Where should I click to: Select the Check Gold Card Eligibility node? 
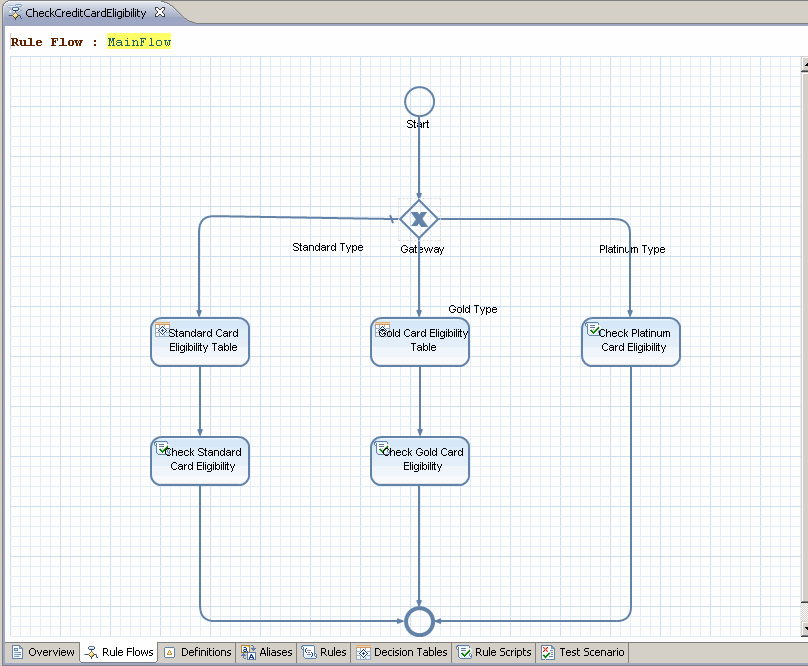tap(420, 461)
